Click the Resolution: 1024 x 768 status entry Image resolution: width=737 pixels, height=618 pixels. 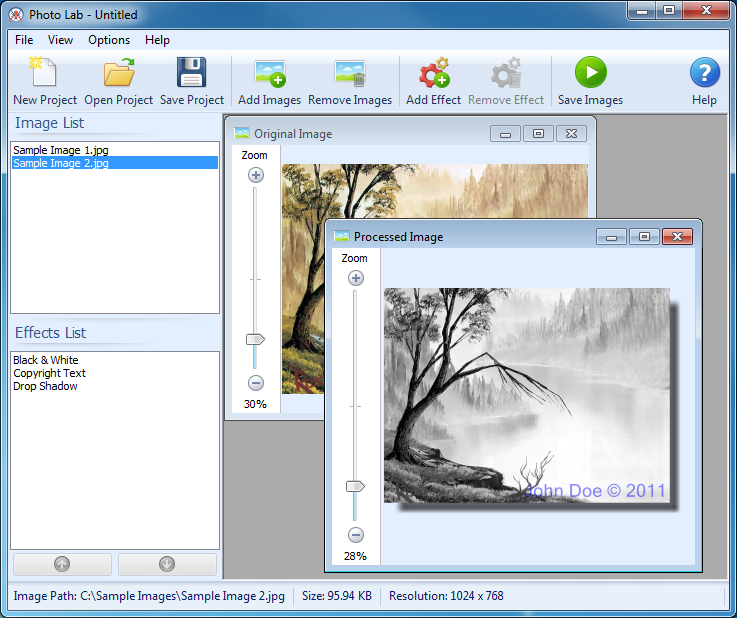(x=446, y=596)
